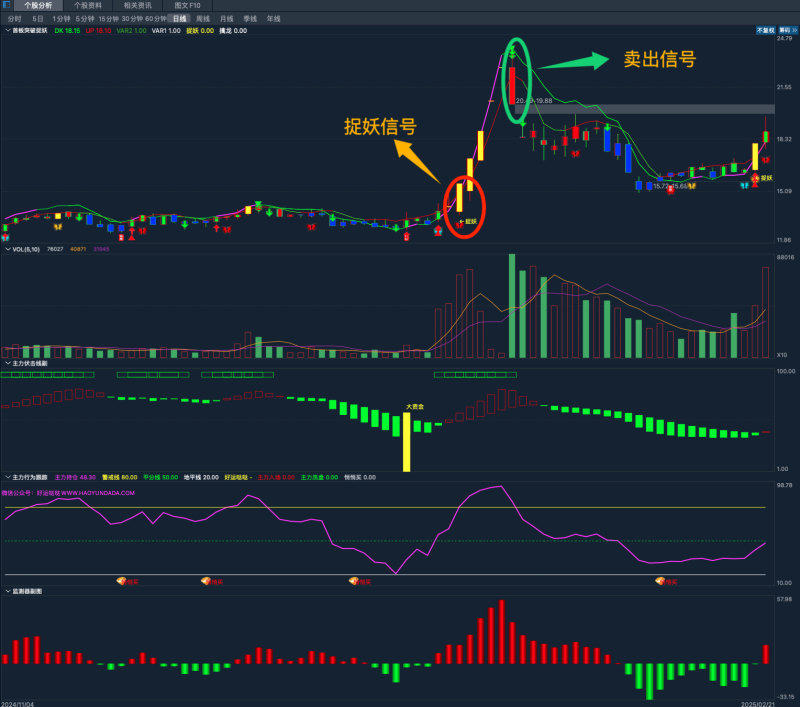This screenshot has height=707, width=800.
Task: Click the sidebar panel icon at top-left
Action: (6, 5)
